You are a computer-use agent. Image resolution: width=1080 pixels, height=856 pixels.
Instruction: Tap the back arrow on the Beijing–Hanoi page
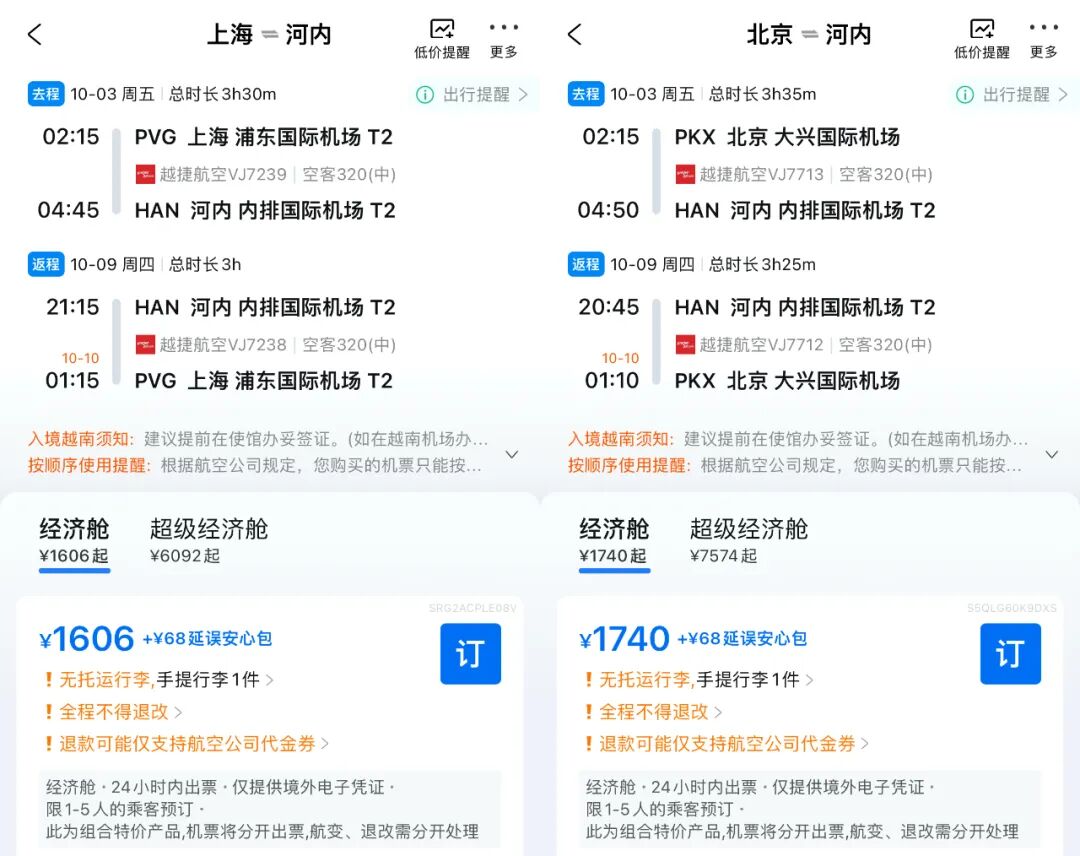pyautogui.click(x=575, y=33)
